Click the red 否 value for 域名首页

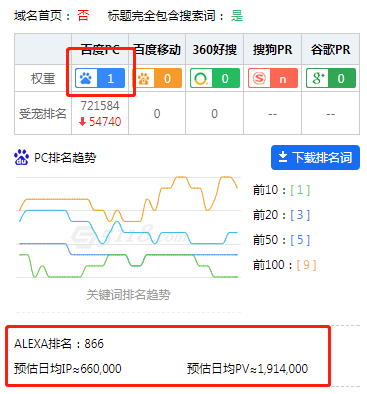click(83, 15)
